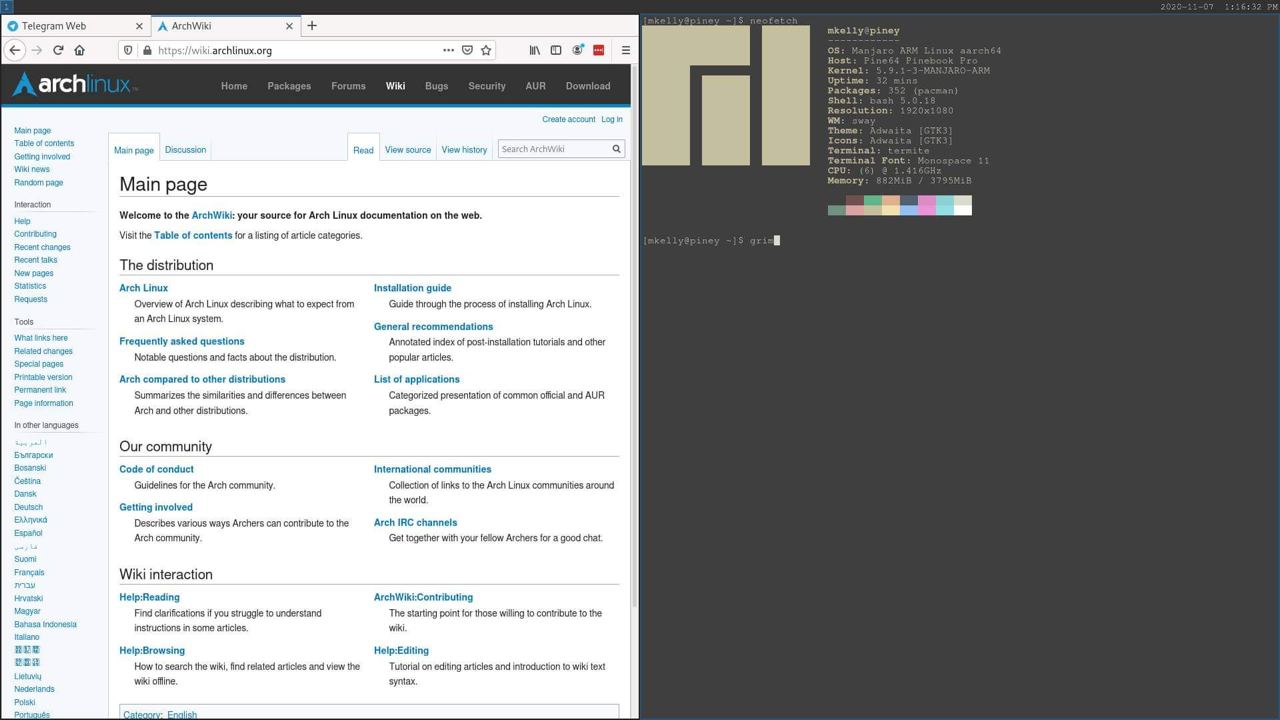This screenshot has width=1280, height=720.
Task: Open Home in Arch navigation
Action: 234,86
